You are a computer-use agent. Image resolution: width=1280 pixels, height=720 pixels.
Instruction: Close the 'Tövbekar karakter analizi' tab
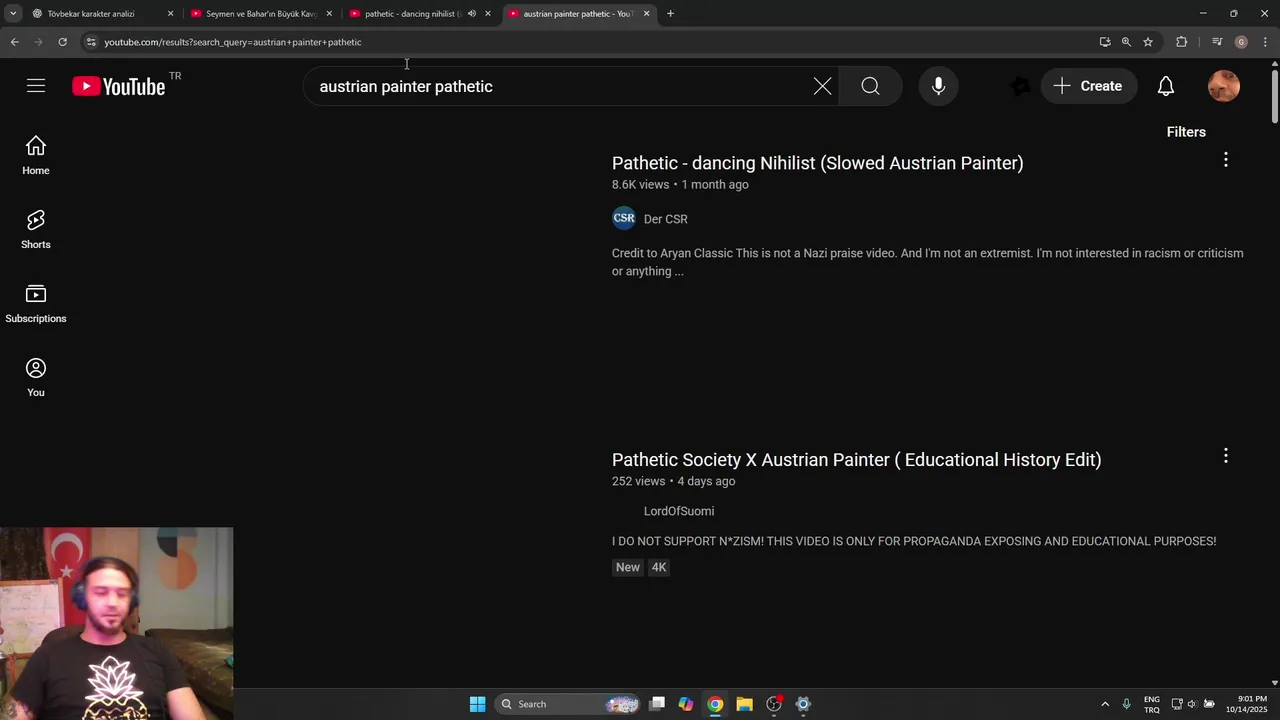(x=170, y=14)
